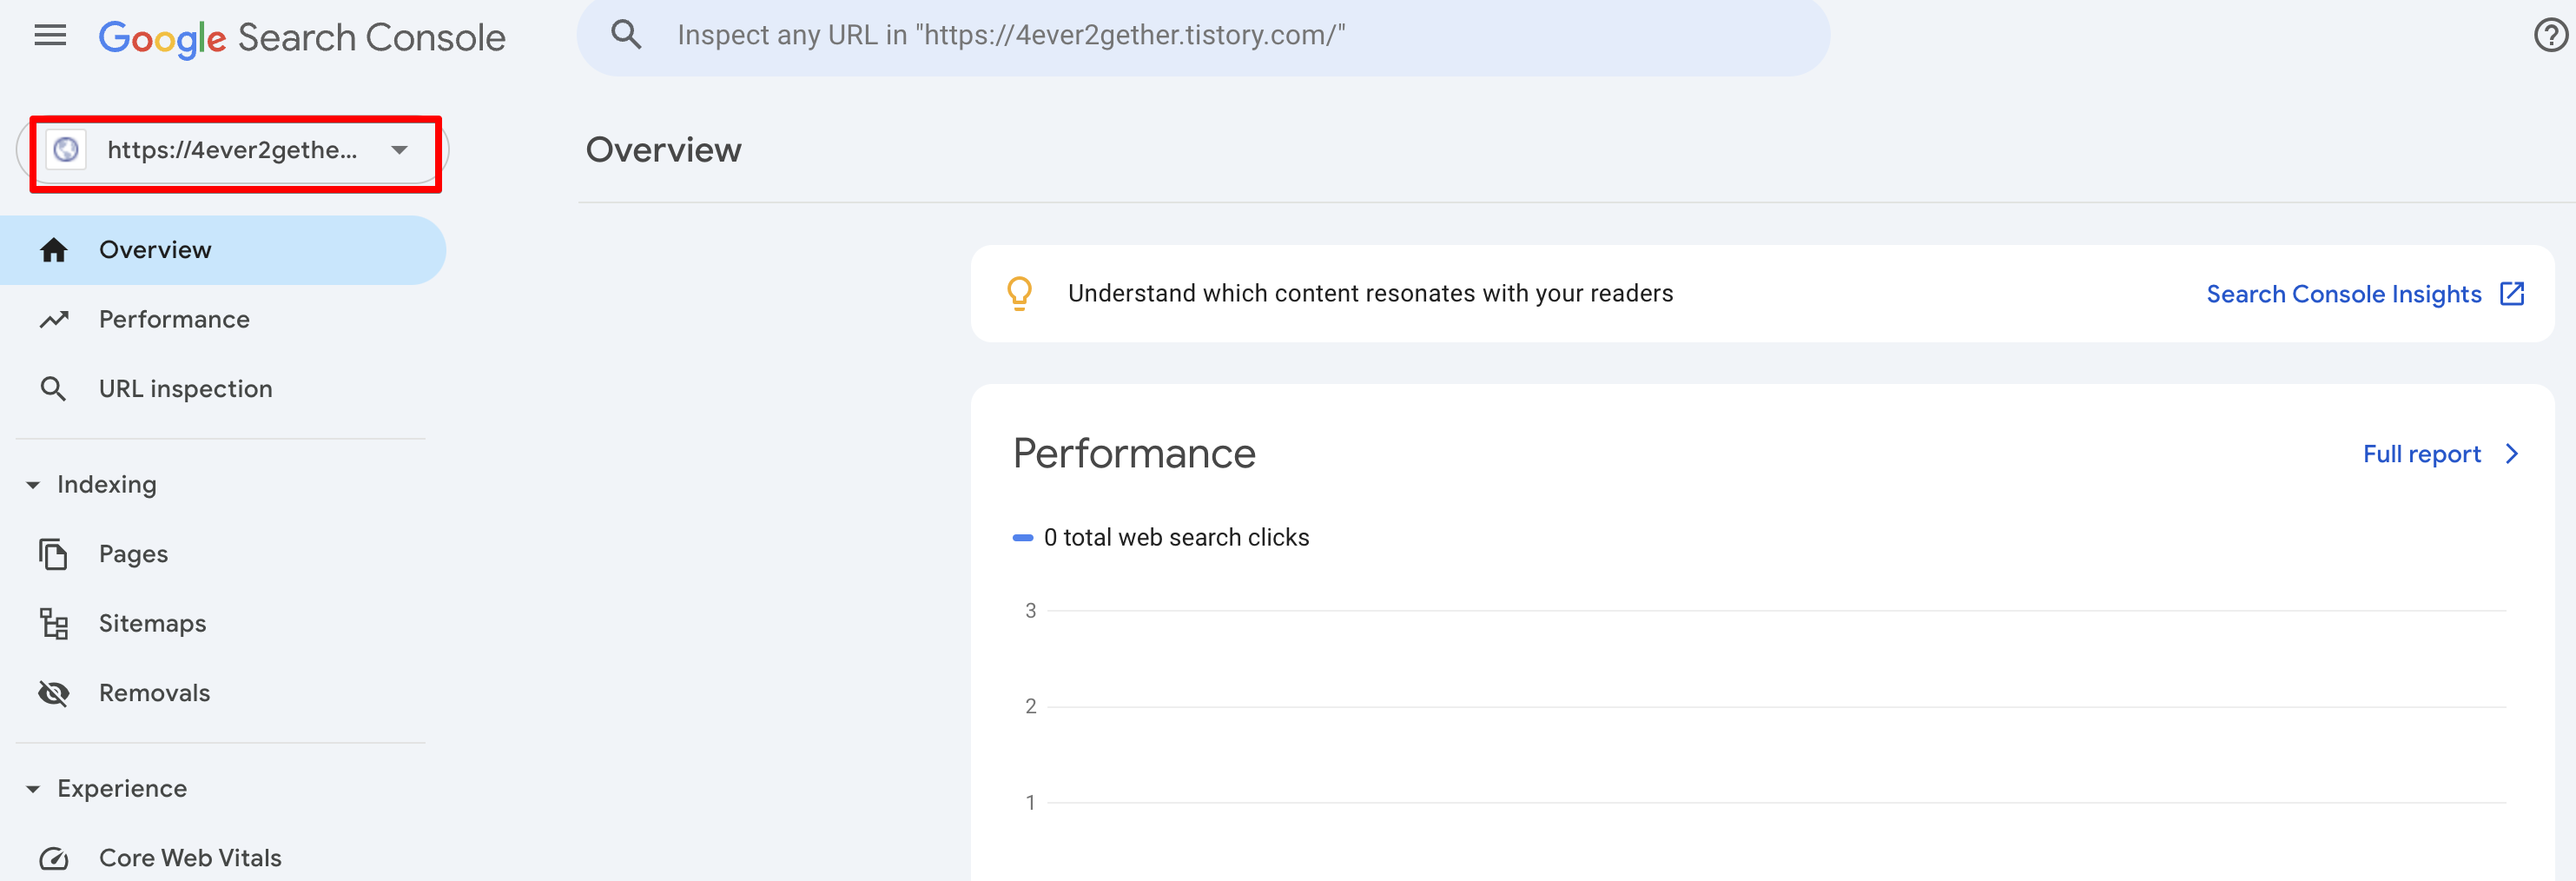Click the URL inspection magnifier icon
The width and height of the screenshot is (2576, 881).
[53, 389]
